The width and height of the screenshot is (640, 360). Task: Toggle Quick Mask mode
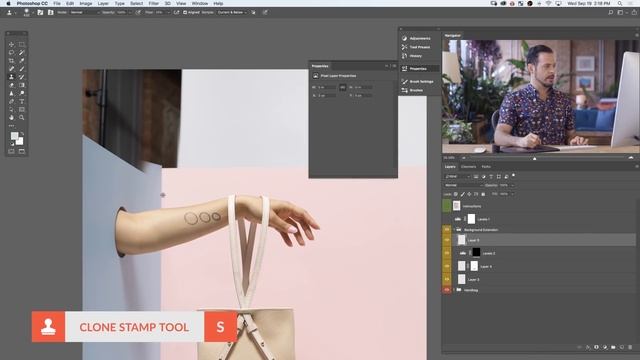[11, 151]
